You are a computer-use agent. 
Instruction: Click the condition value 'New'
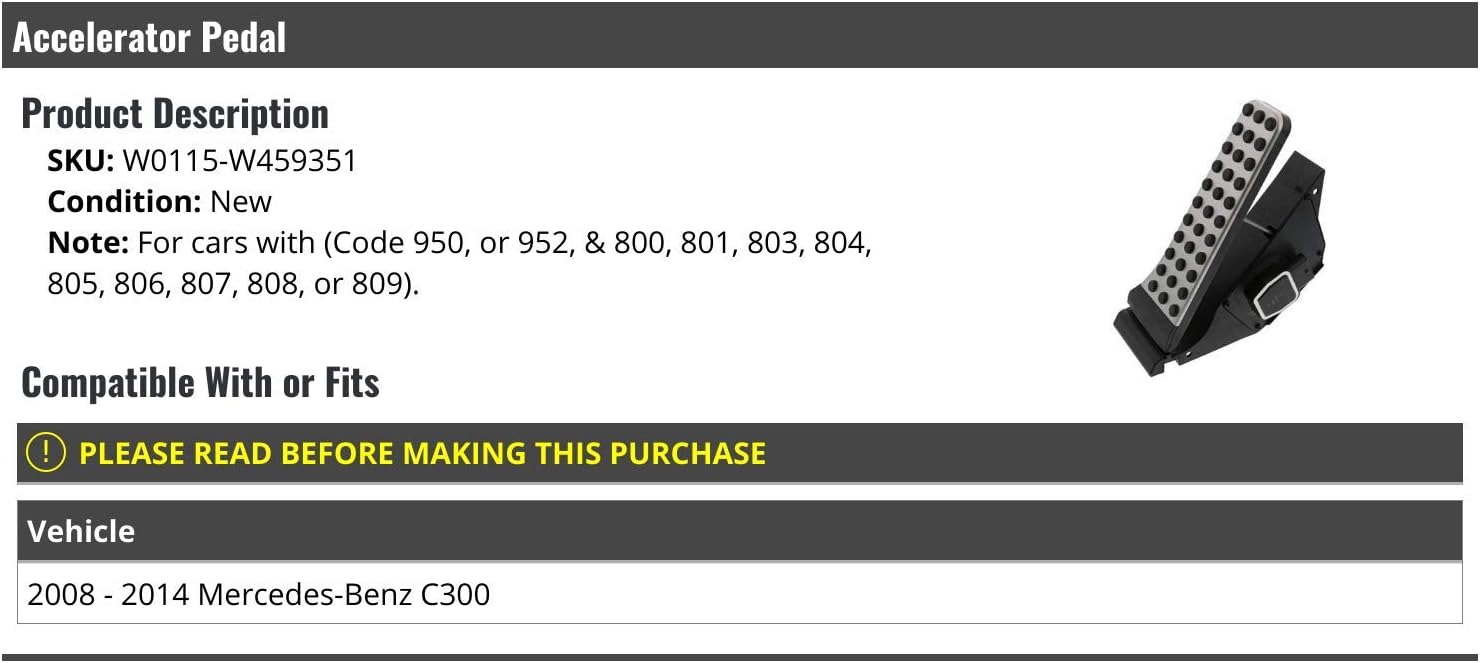(x=240, y=201)
